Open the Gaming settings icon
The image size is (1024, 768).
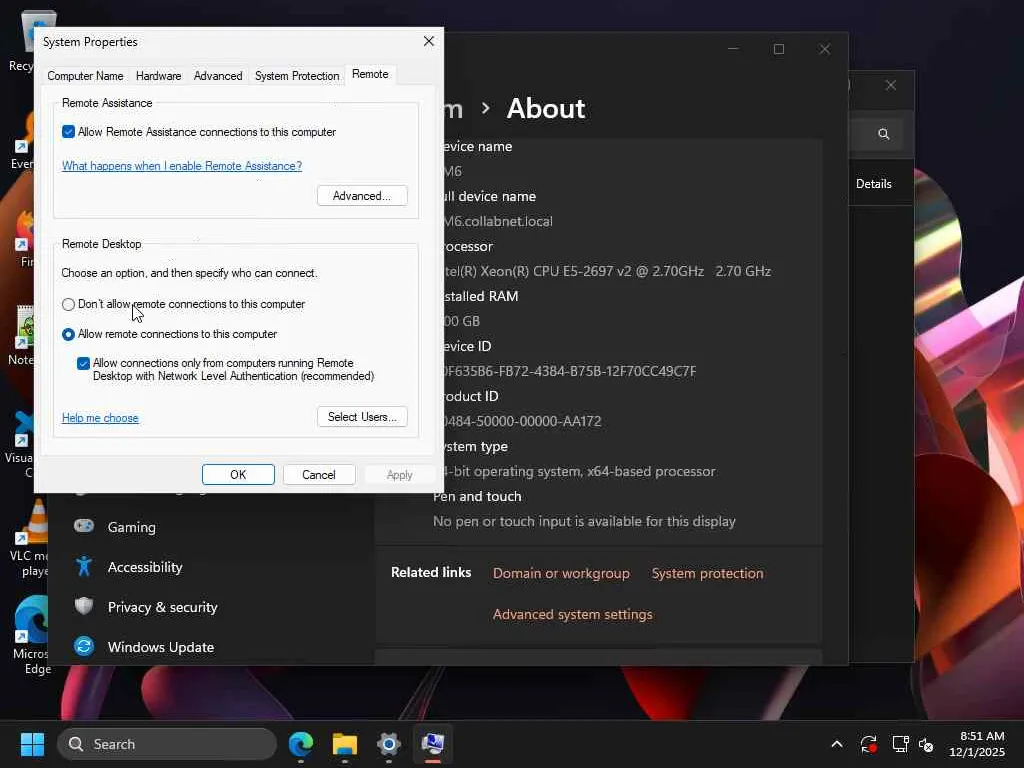pyautogui.click(x=84, y=526)
